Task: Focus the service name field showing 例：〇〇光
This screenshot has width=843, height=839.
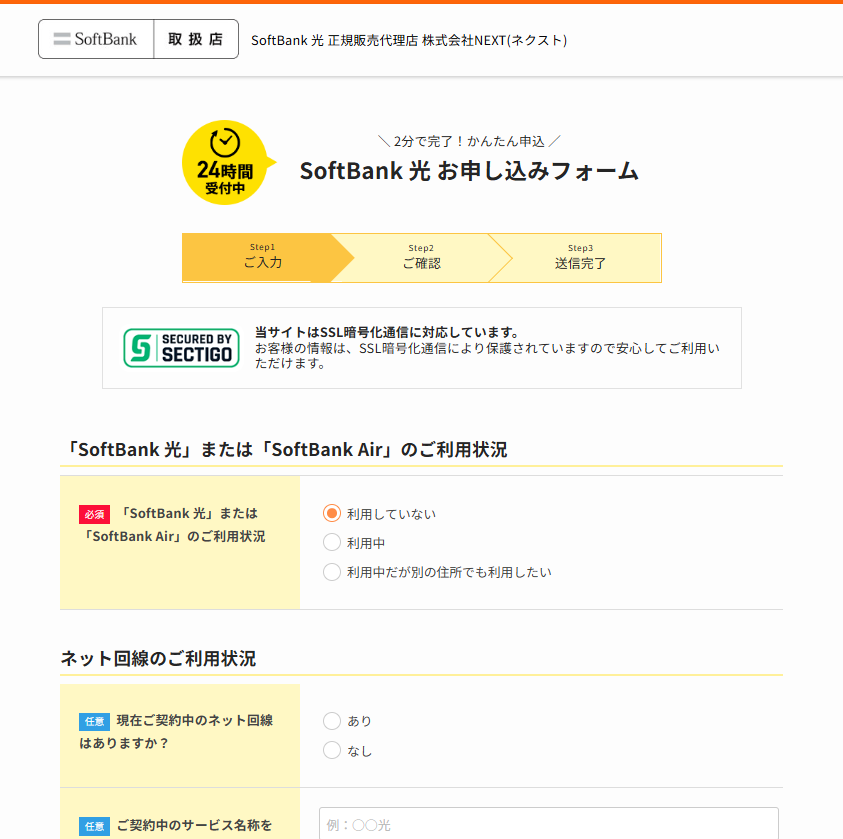Action: (548, 824)
